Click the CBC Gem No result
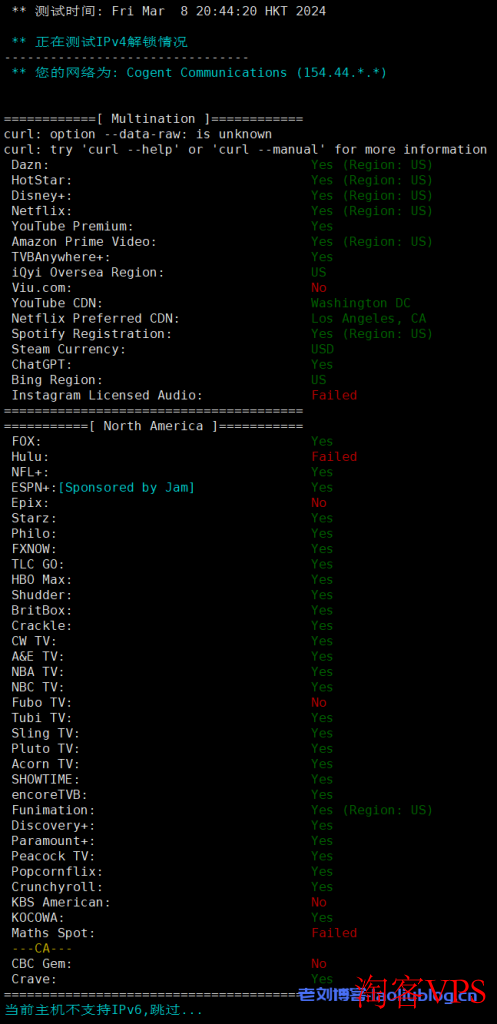Image resolution: width=497 pixels, height=1024 pixels. (319, 963)
